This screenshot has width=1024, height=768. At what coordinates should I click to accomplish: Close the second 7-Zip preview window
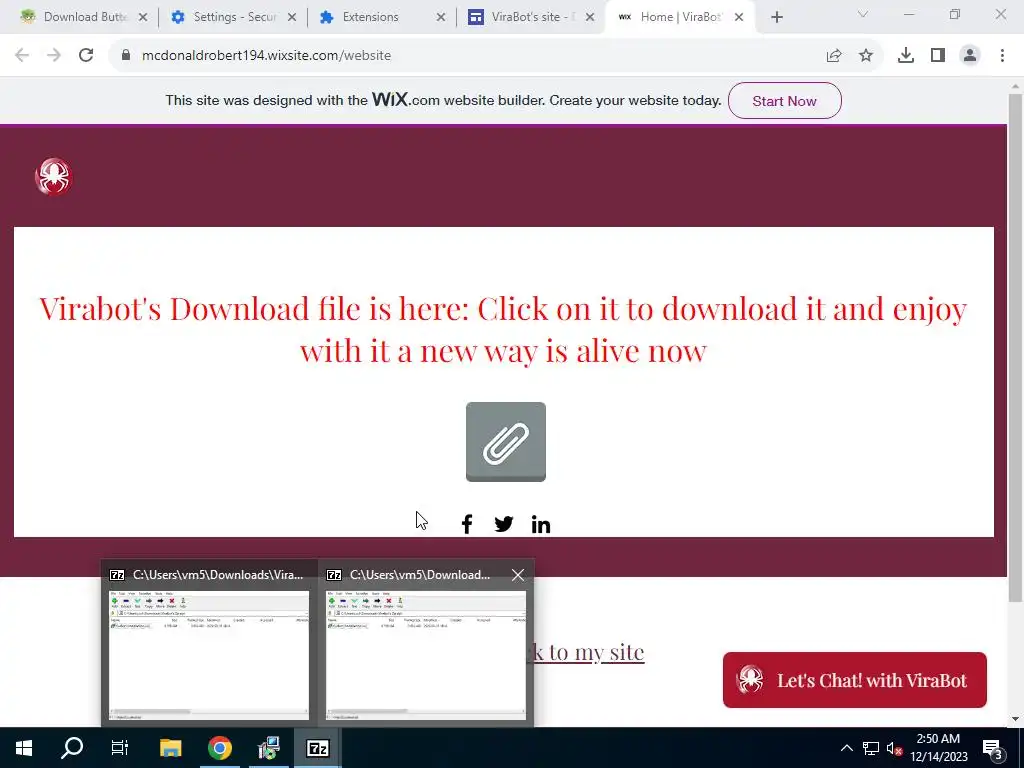point(518,575)
